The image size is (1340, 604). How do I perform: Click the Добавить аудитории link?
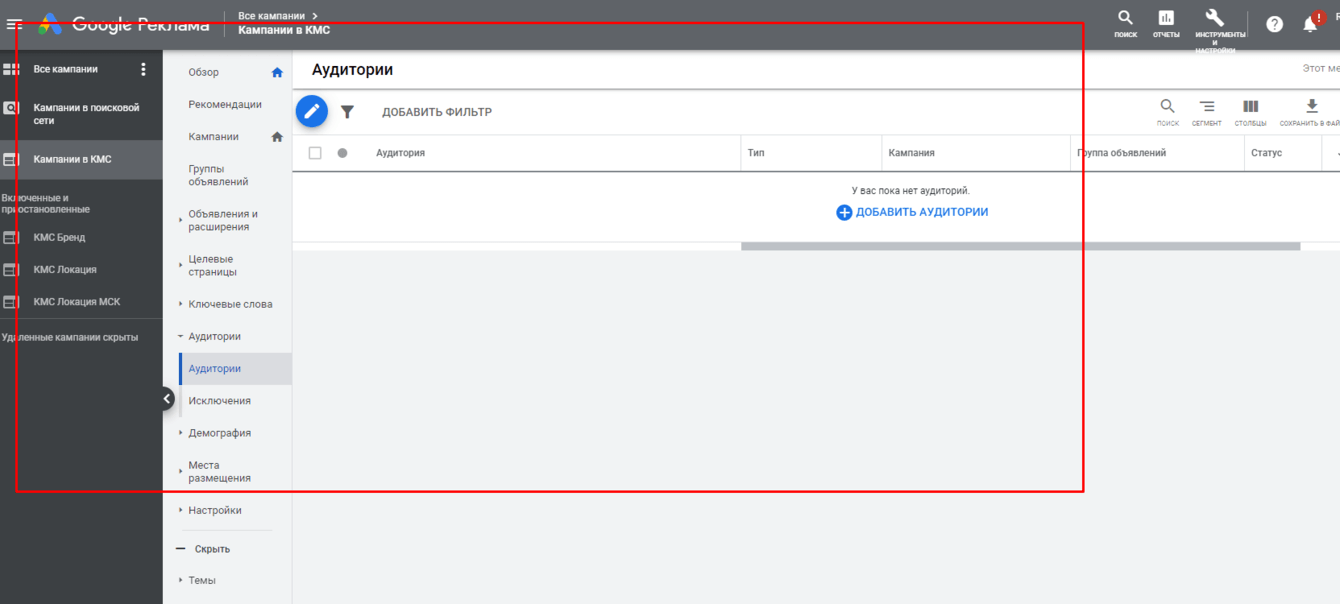pos(912,212)
